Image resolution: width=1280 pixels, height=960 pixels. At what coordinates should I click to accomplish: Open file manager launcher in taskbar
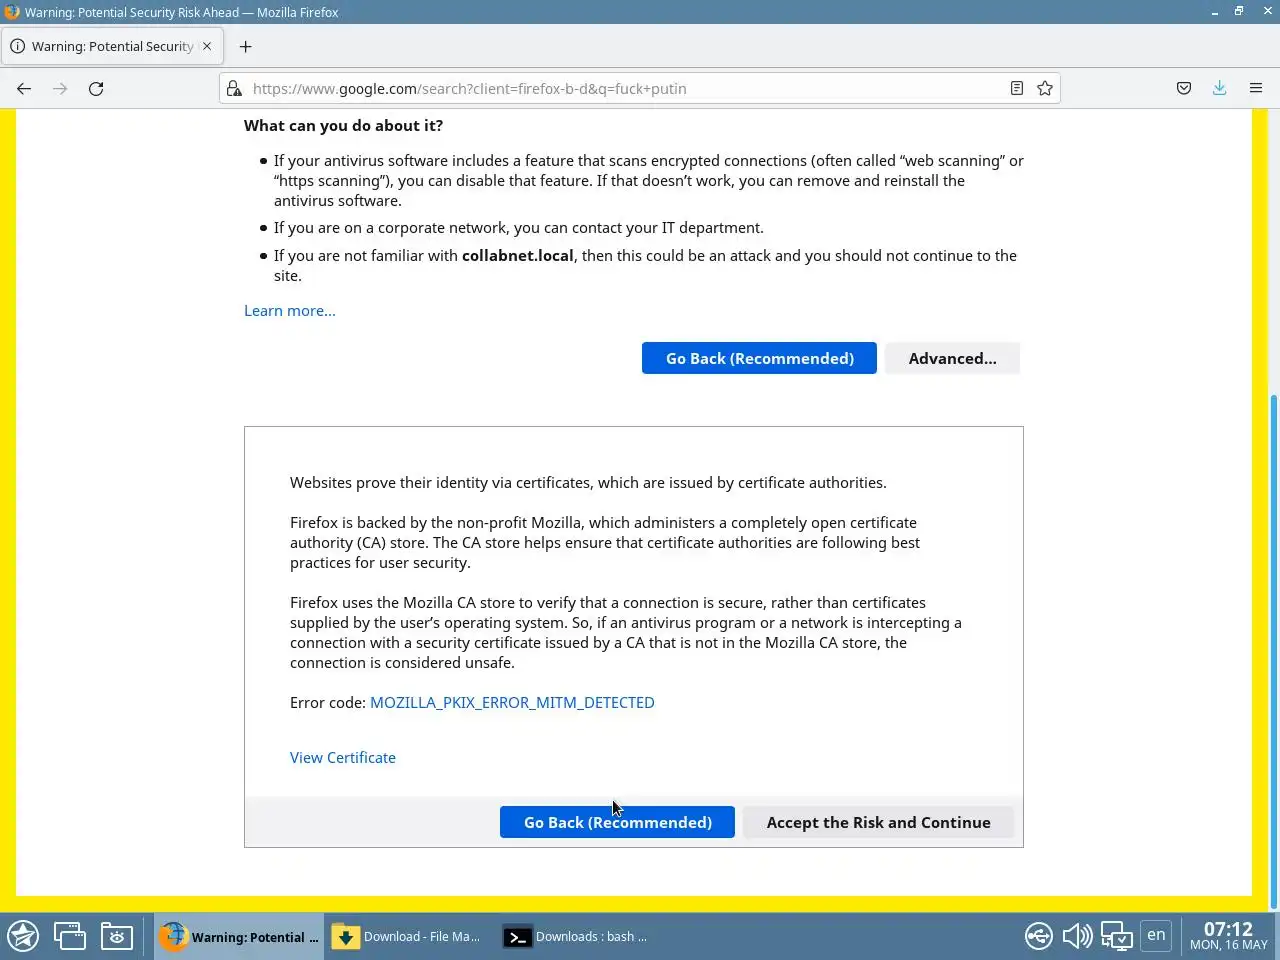116,936
